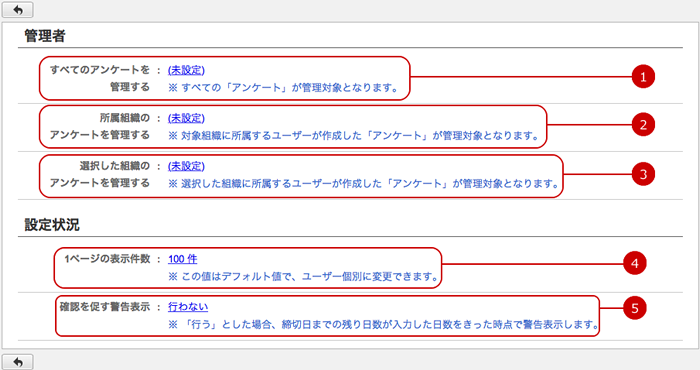Click the 100 件 display count link
Viewport: 700px width, 370px height.
click(x=183, y=259)
